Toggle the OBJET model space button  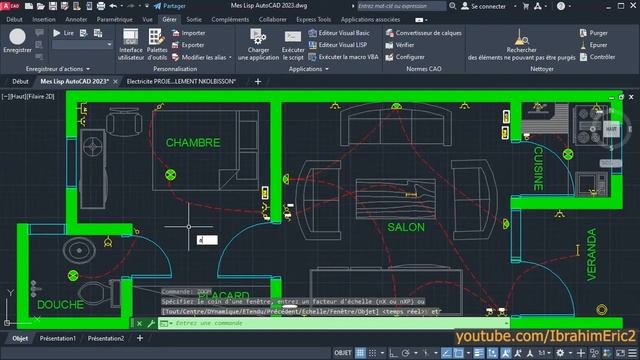342,353
